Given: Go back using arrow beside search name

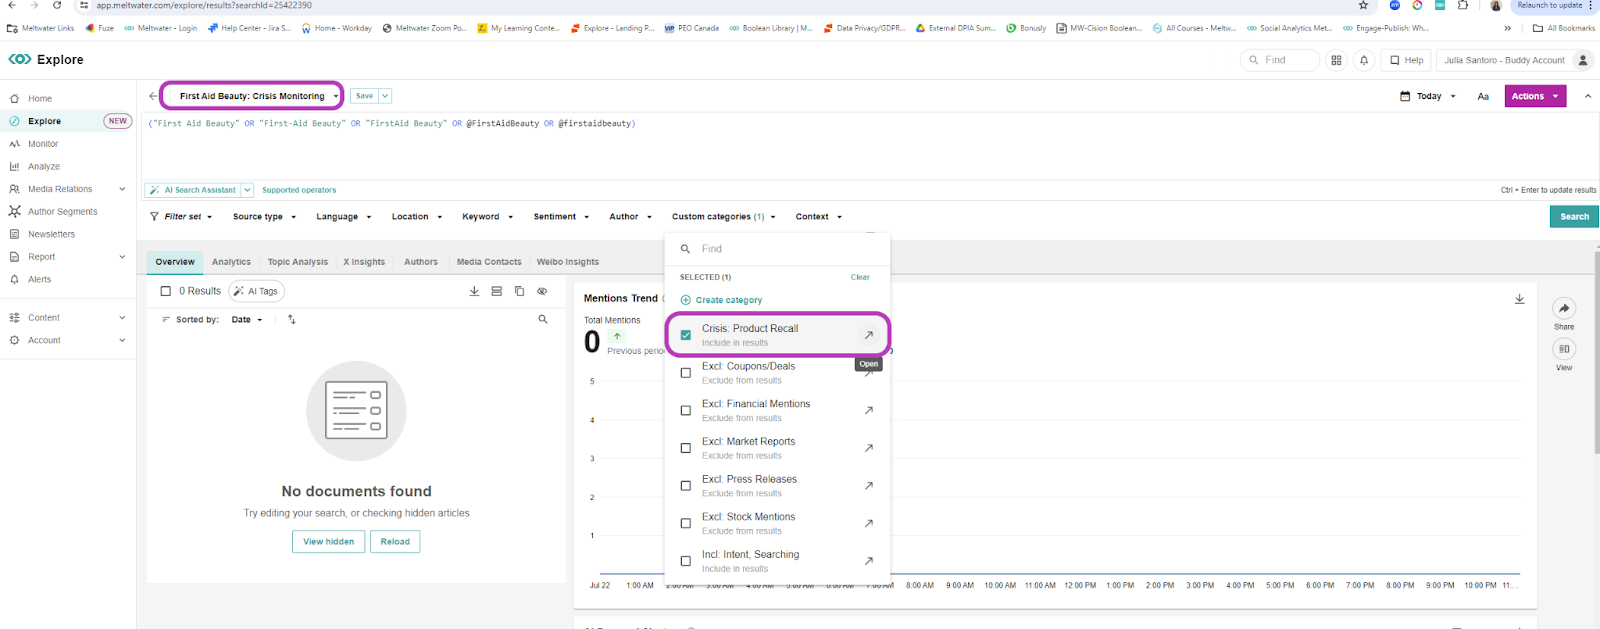Looking at the screenshot, I should [152, 96].
